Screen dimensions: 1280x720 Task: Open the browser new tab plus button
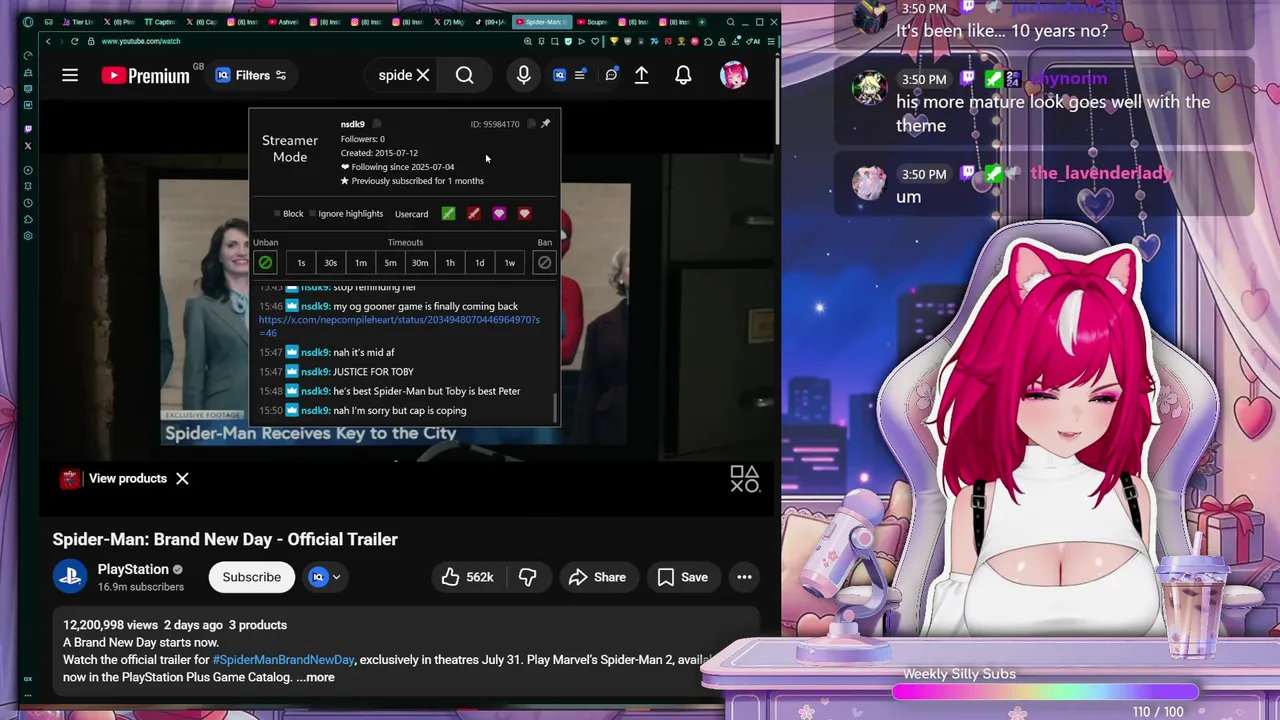[702, 21]
